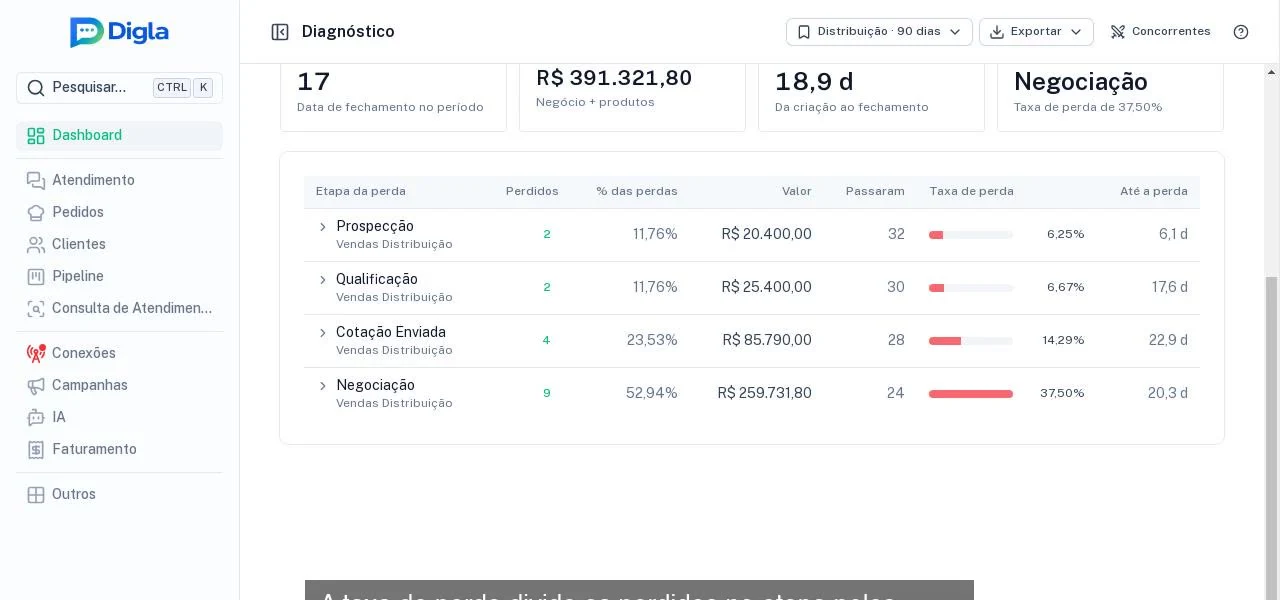The height and width of the screenshot is (600, 1280).
Task: Click the 18,9 d summary card
Action: 871,97
